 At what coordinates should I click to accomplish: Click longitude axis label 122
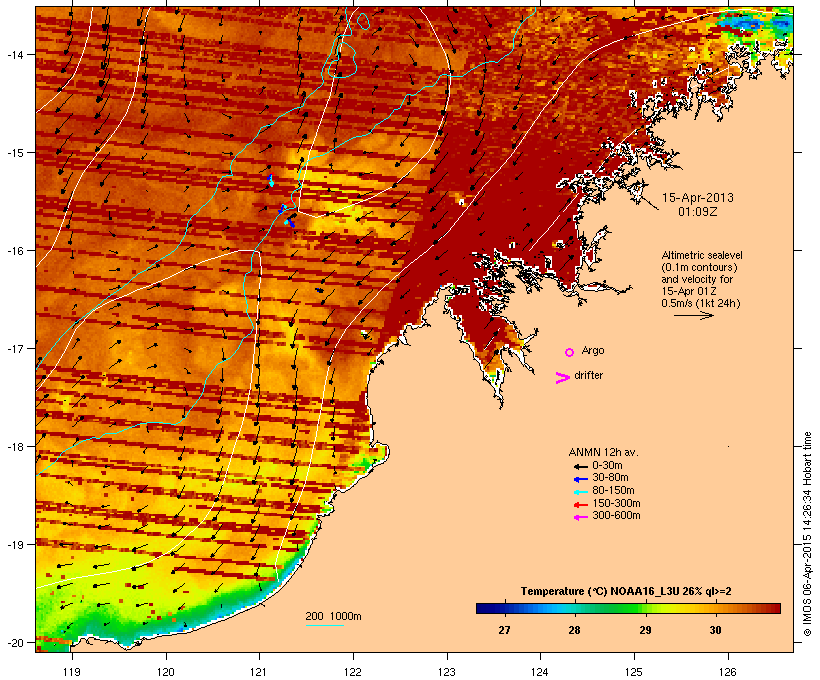pyautogui.click(x=353, y=672)
